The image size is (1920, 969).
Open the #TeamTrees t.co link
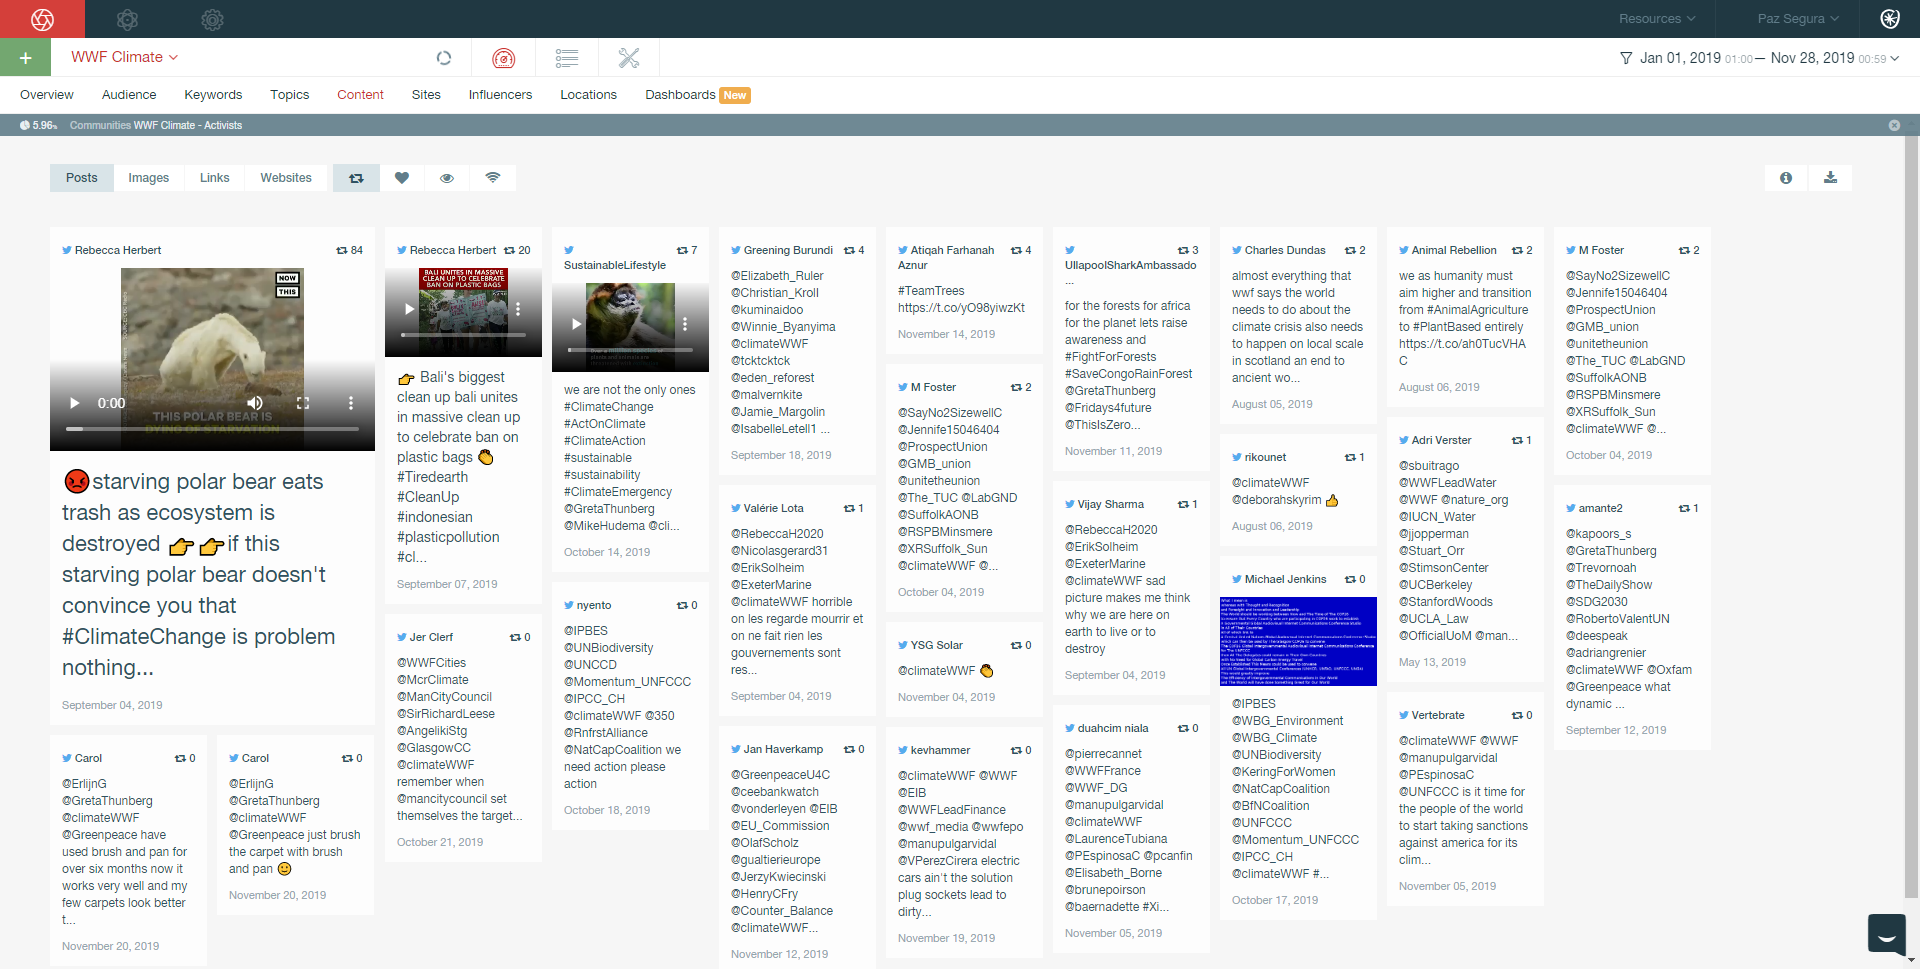click(961, 308)
